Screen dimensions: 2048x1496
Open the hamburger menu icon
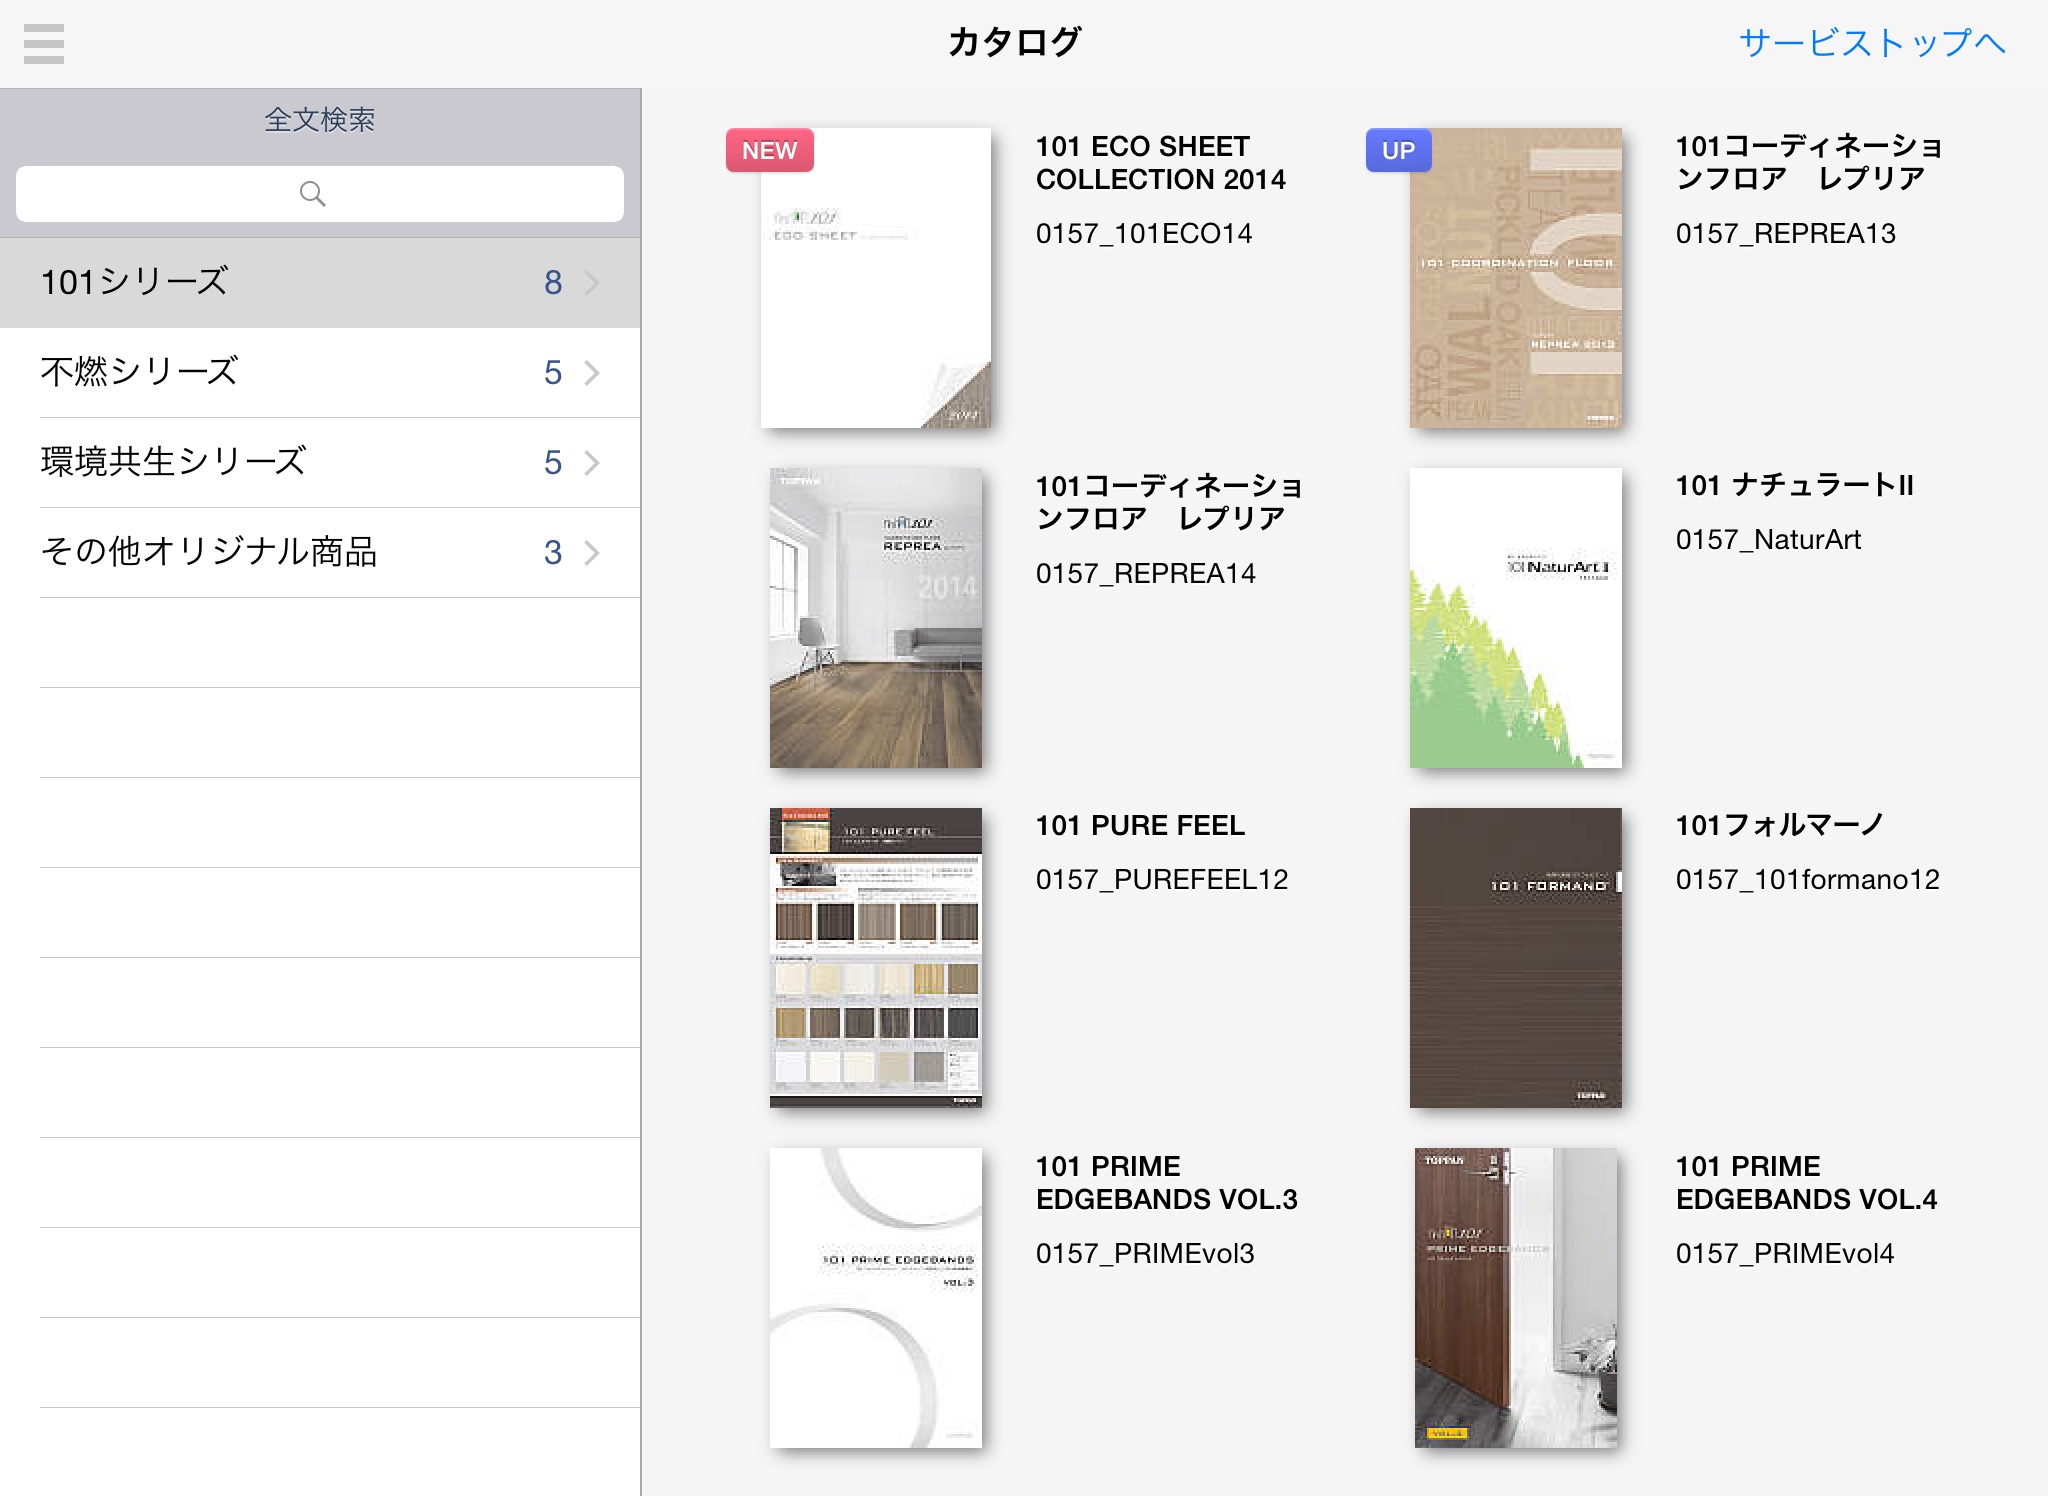coord(44,44)
